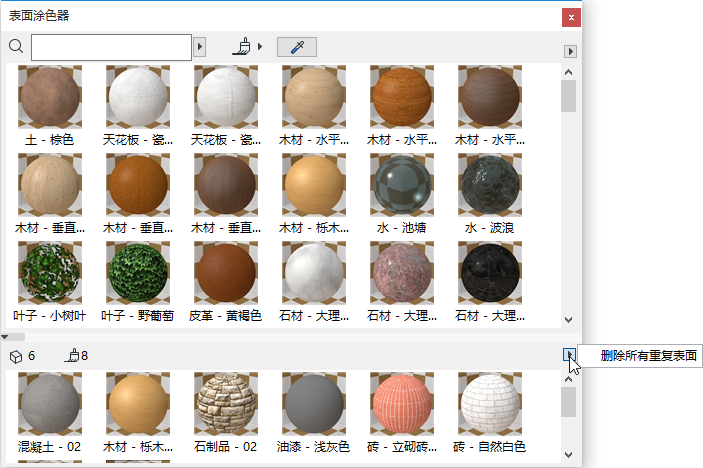Screen dimensions: 703x468
Task: Select the 砖 - 立砌砖 brick surface
Action: coord(401,404)
